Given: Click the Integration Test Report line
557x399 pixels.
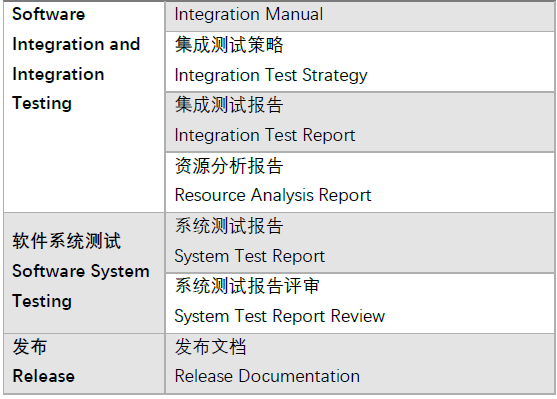Looking at the screenshot, I should pos(265,135).
